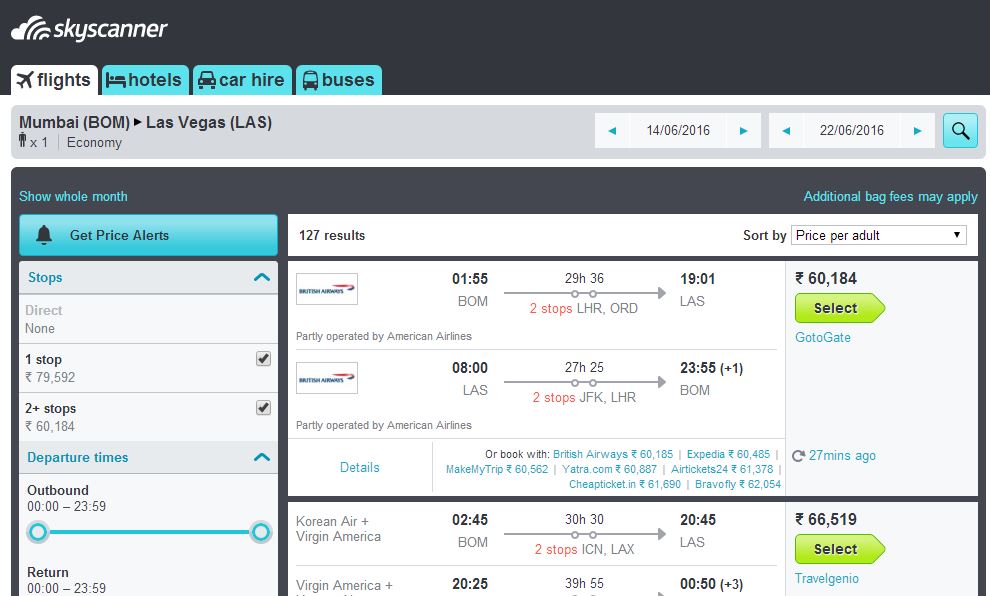Screen dimensions: 990x596
Task: Open the Sort by dropdown
Action: pyautogui.click(x=878, y=235)
